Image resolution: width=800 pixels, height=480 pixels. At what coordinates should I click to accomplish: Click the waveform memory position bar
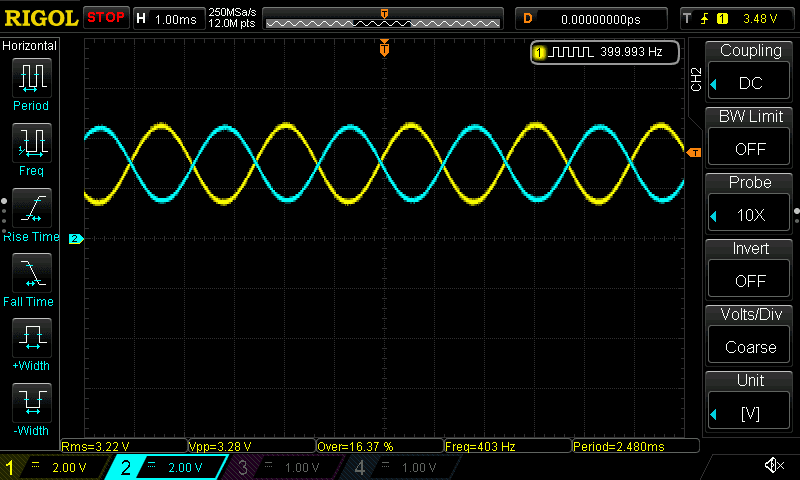(x=384, y=20)
